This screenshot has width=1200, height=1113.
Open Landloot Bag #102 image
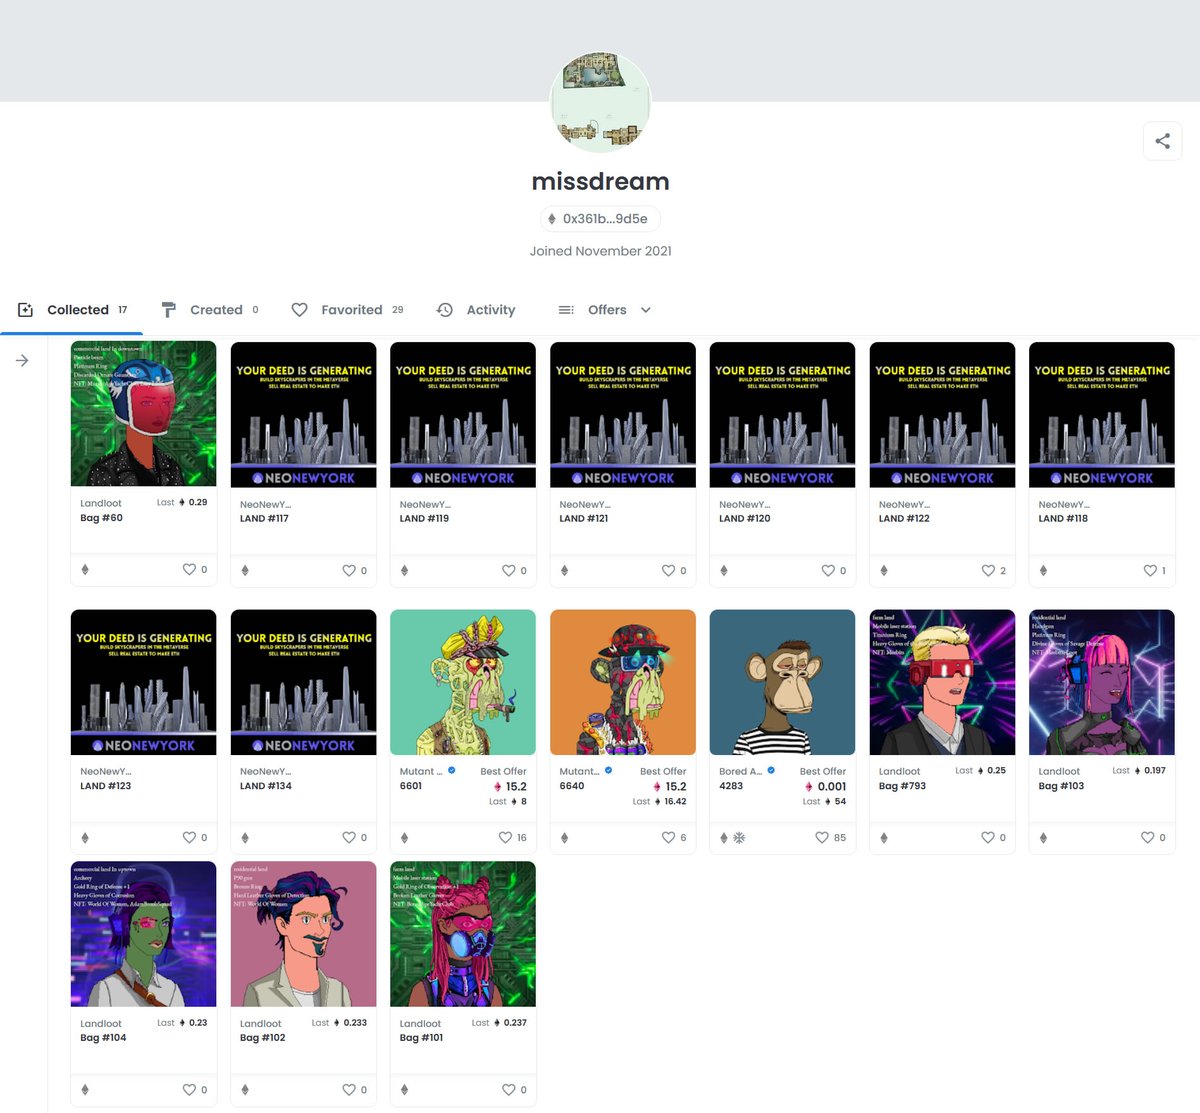click(303, 934)
